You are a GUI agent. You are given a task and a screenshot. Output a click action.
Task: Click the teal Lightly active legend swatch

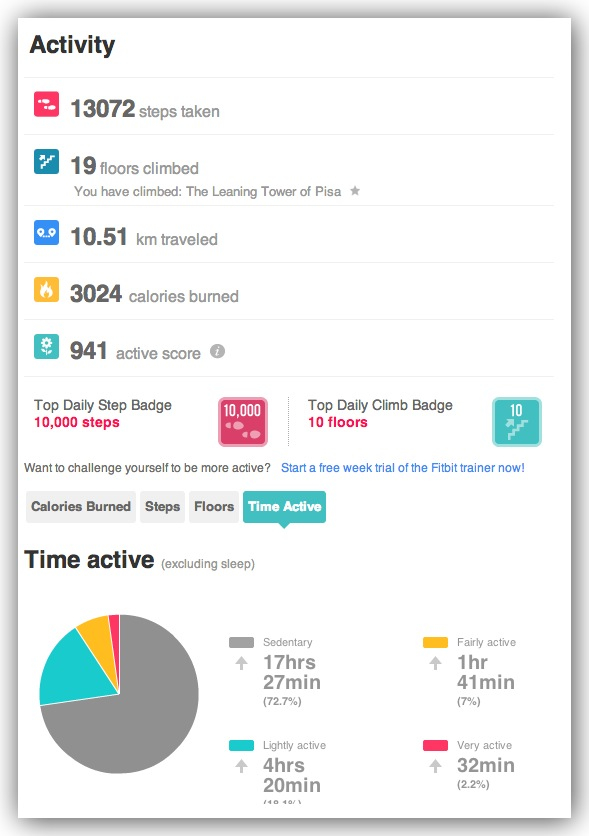pos(241,745)
